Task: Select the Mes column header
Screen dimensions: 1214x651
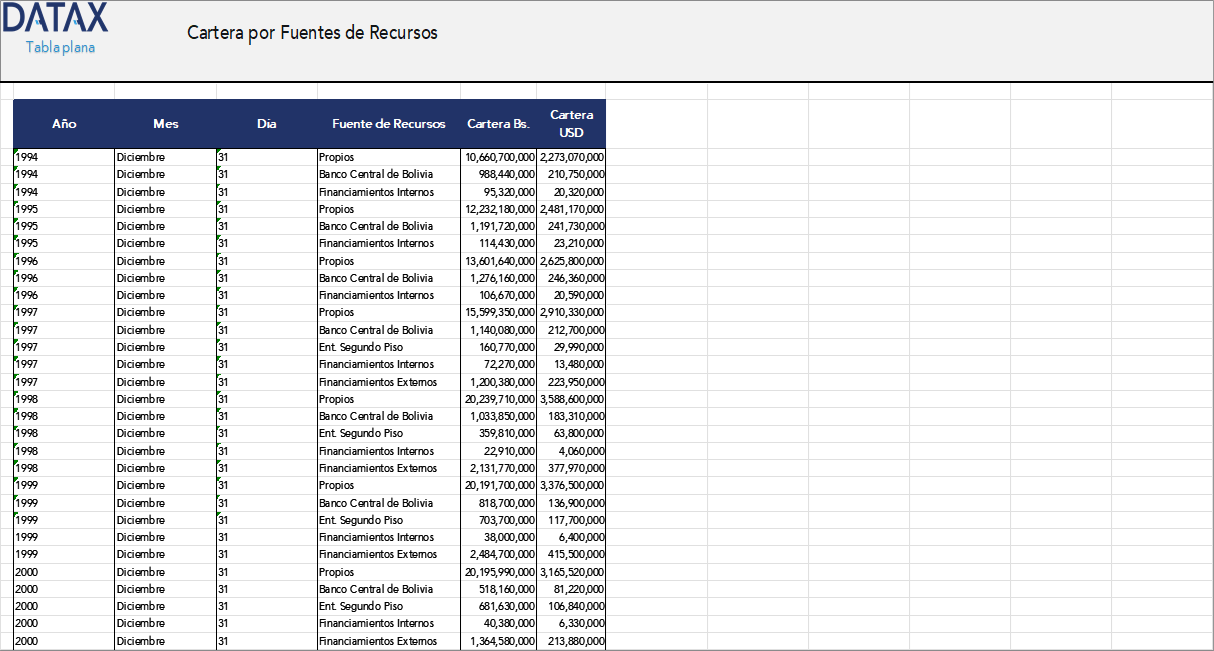Action: click(165, 123)
